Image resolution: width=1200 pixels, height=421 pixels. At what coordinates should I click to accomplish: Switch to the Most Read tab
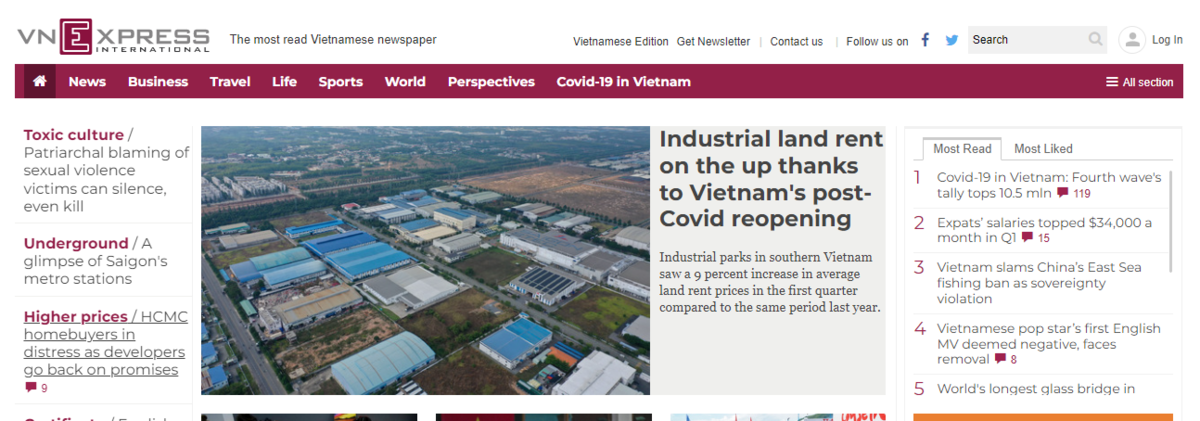tap(962, 148)
